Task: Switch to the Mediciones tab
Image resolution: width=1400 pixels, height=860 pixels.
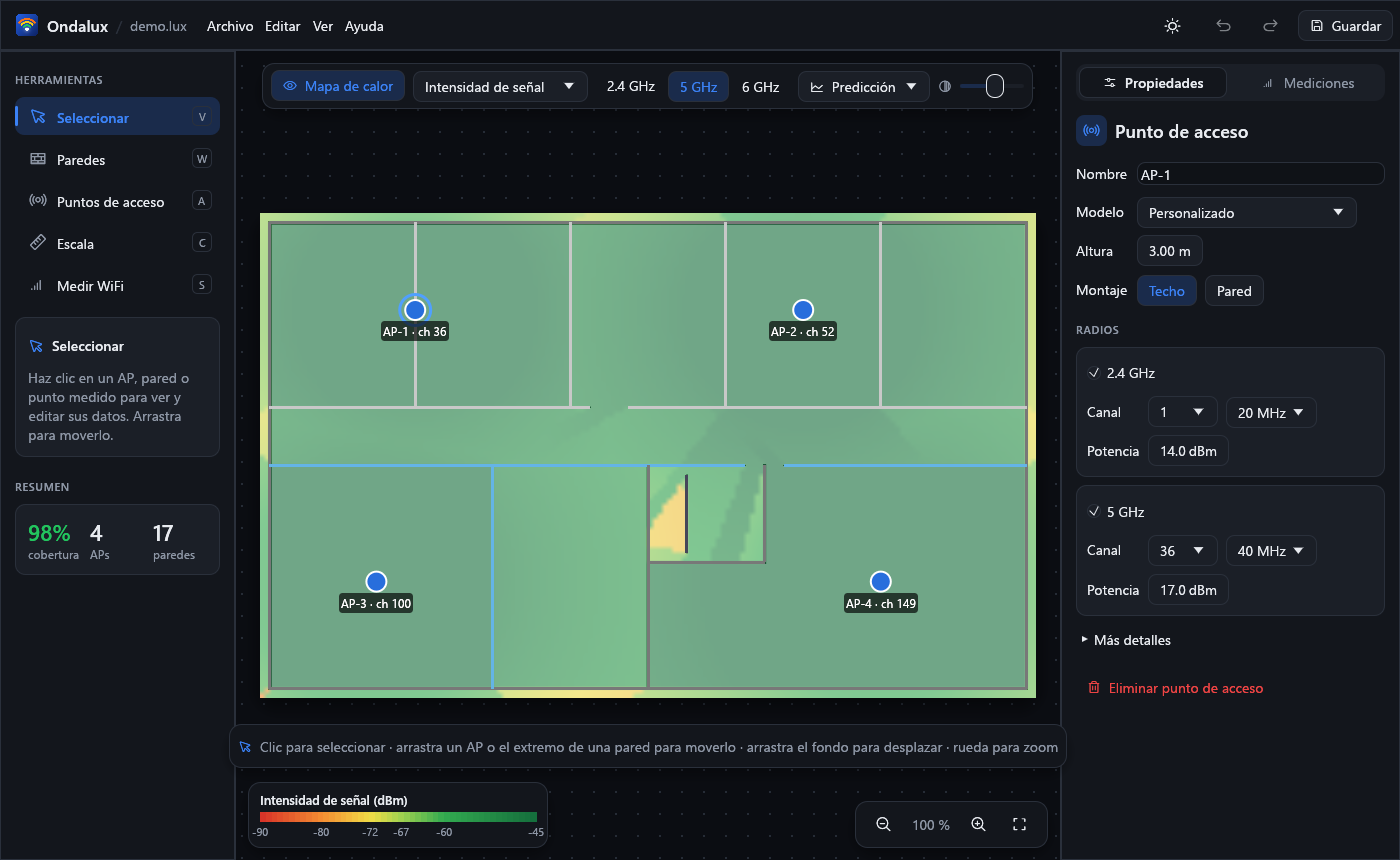Action: (x=1308, y=84)
